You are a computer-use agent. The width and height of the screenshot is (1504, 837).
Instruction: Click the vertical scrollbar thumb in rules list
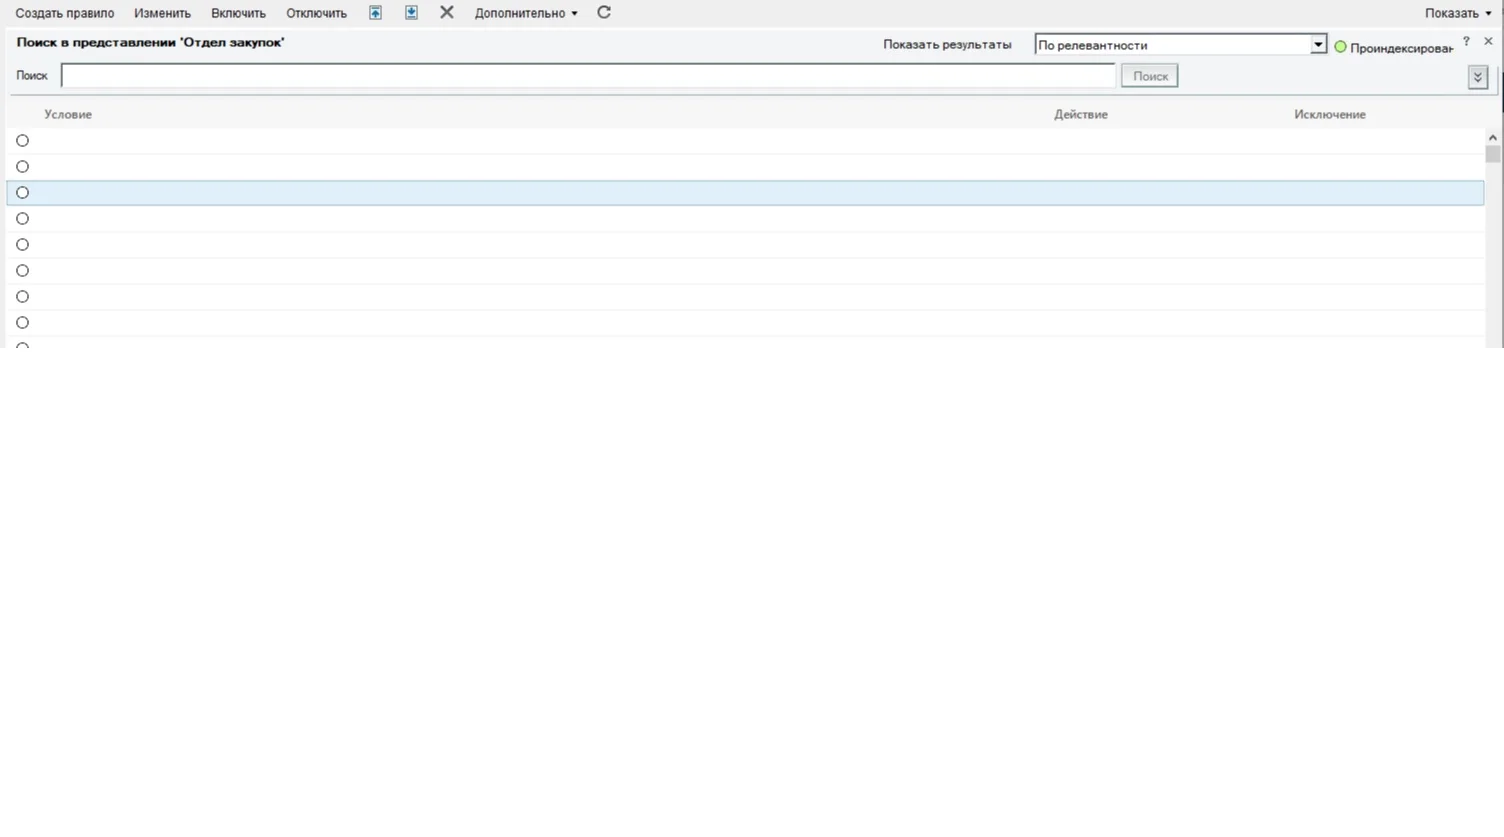click(1492, 154)
